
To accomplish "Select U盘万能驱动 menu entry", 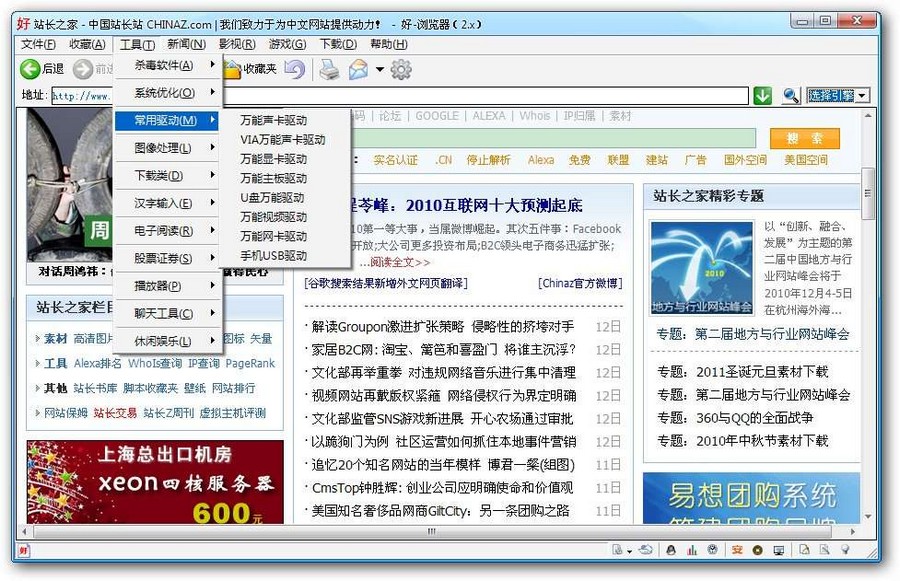I will coord(272,198).
